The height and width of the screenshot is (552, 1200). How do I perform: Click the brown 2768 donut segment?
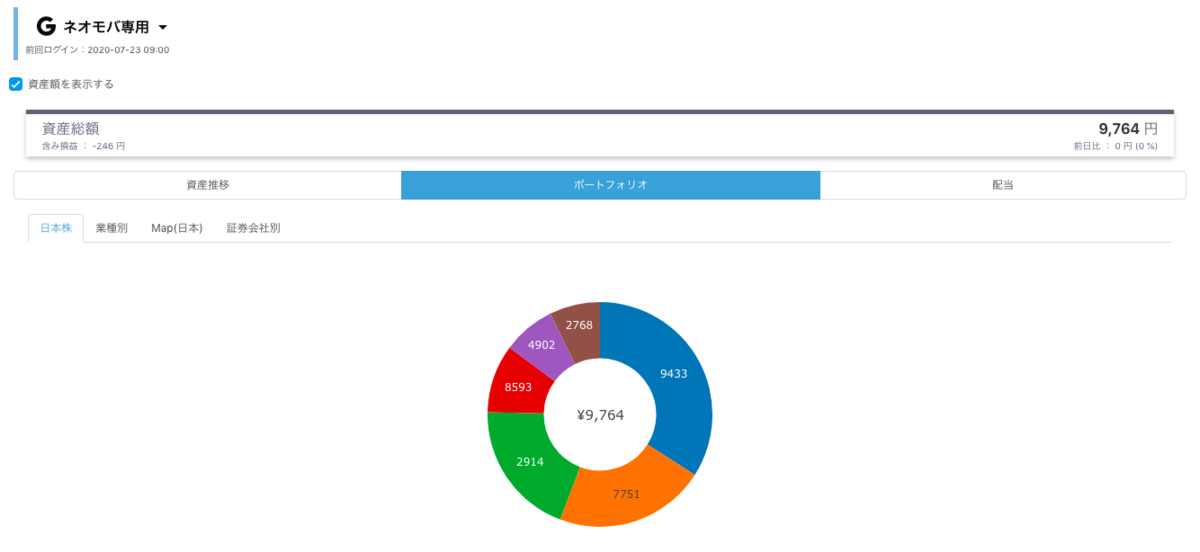tap(579, 325)
